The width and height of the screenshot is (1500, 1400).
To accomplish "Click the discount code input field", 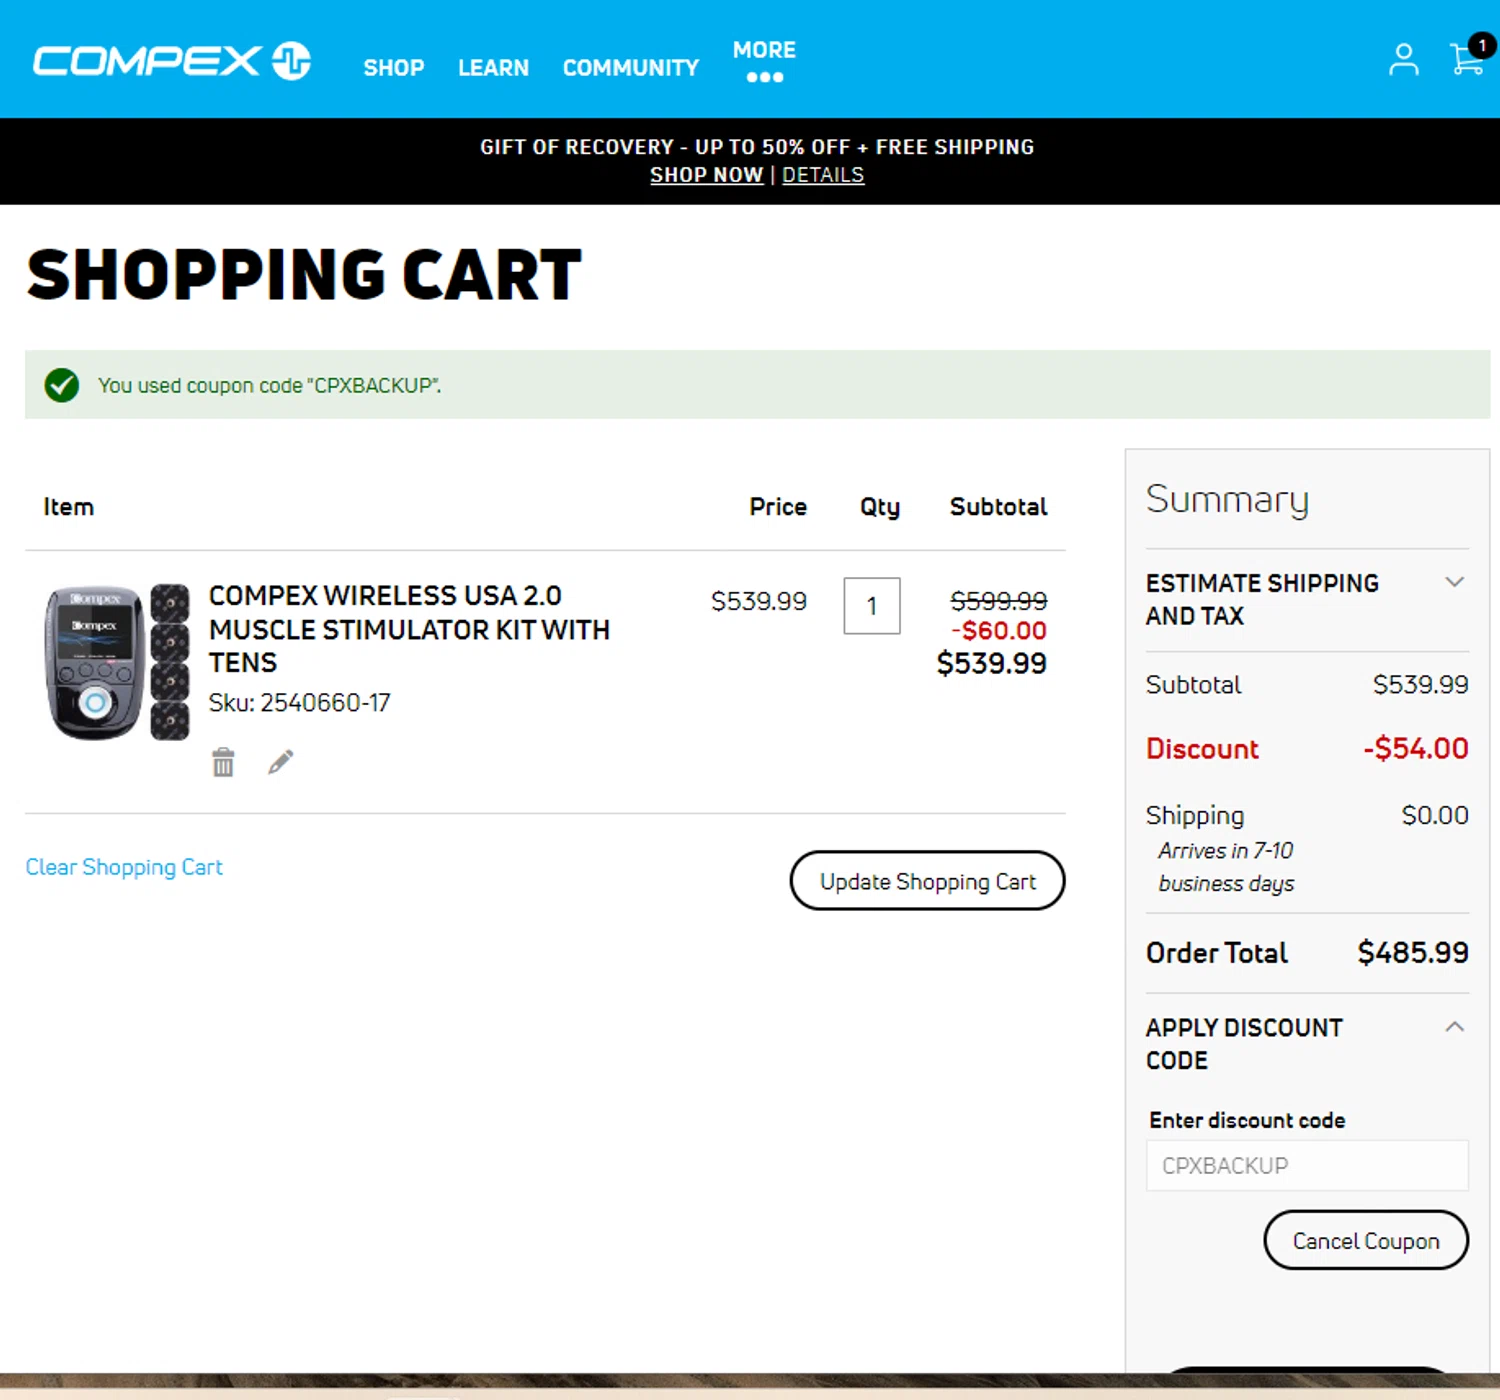I will click(x=1307, y=1165).
